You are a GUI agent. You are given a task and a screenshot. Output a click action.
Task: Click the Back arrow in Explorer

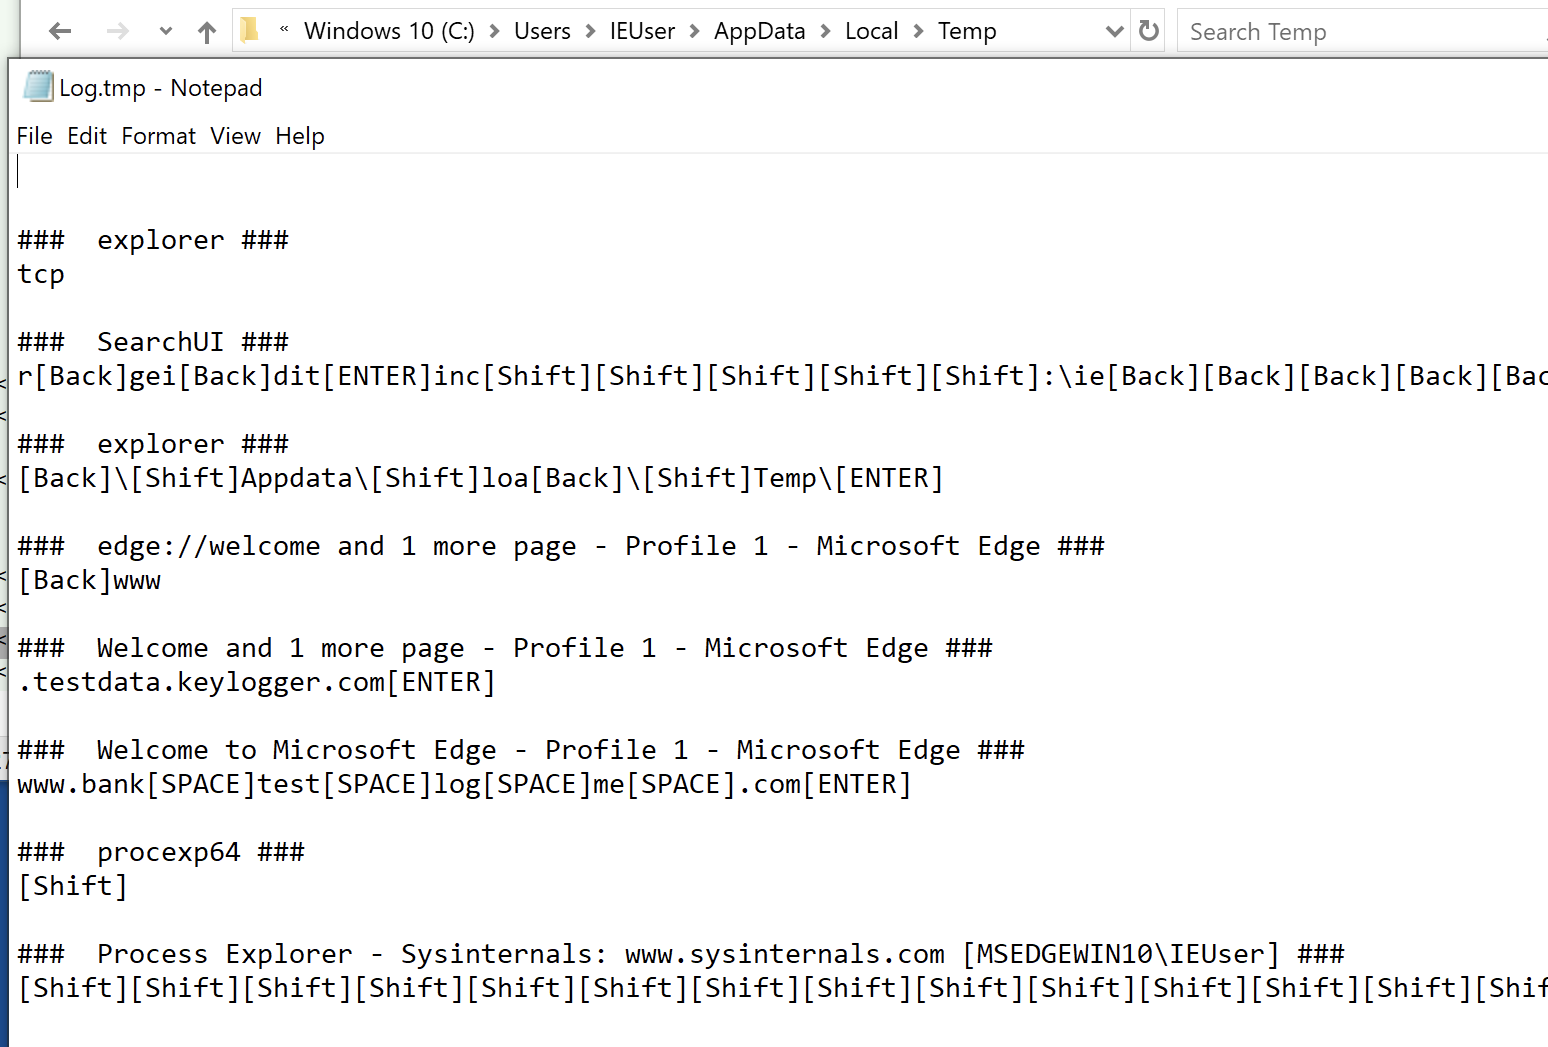coord(60,32)
